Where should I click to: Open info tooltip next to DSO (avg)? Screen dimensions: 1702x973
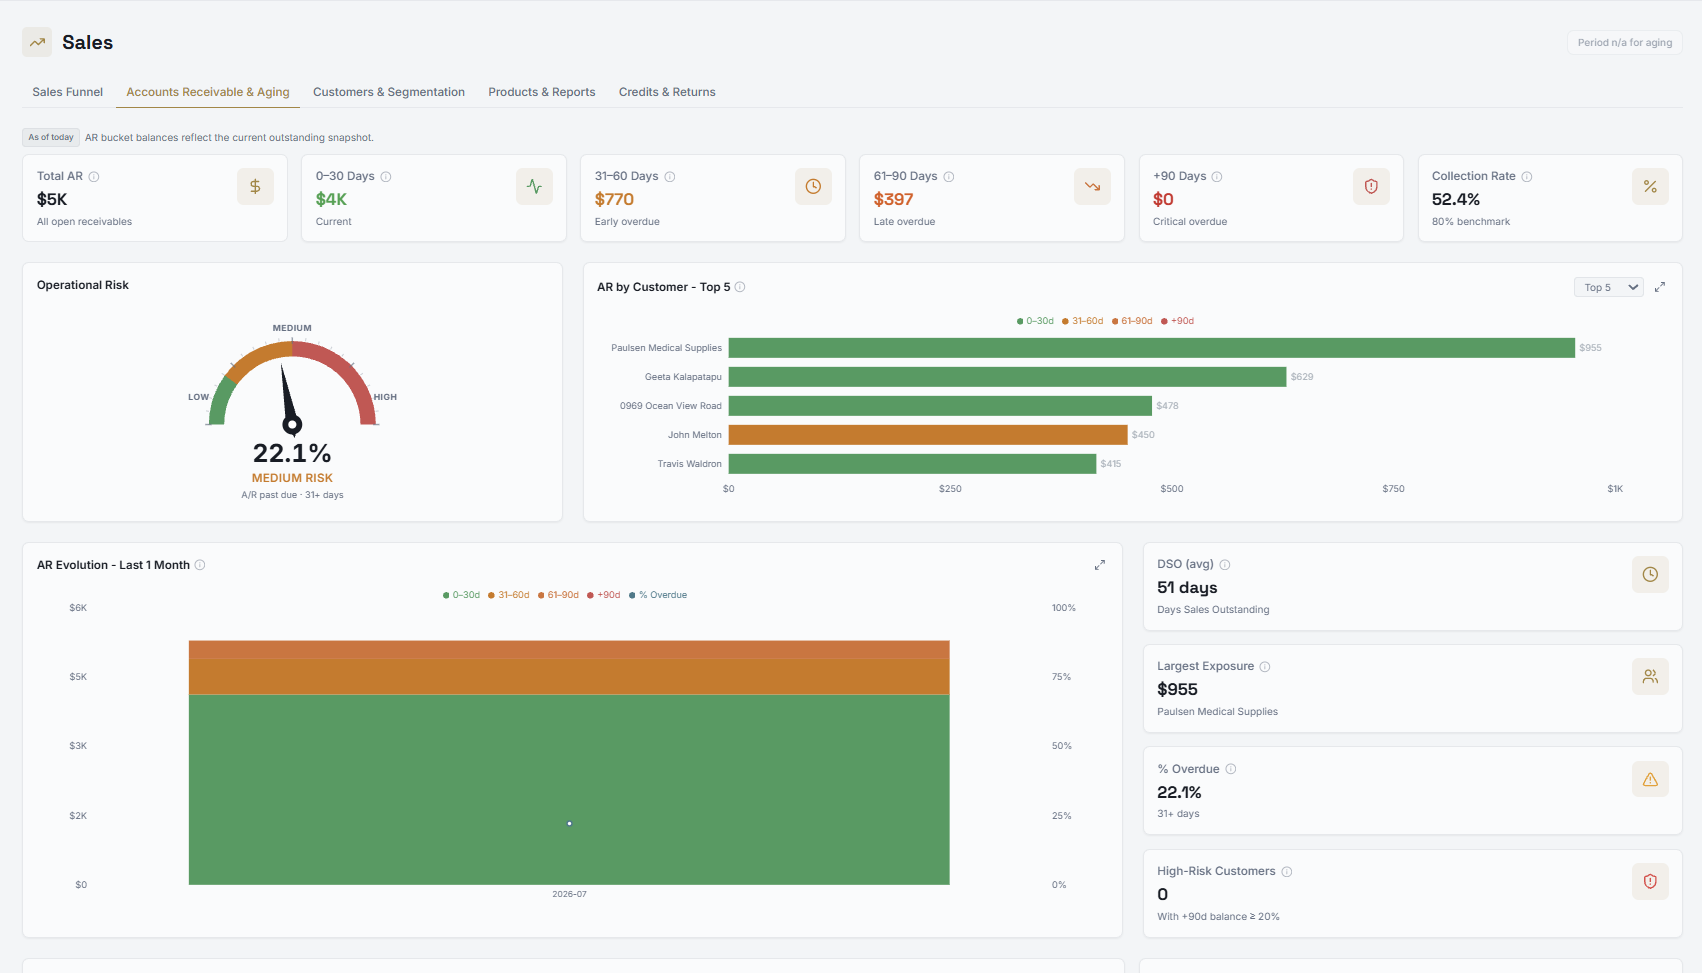pos(1225,564)
